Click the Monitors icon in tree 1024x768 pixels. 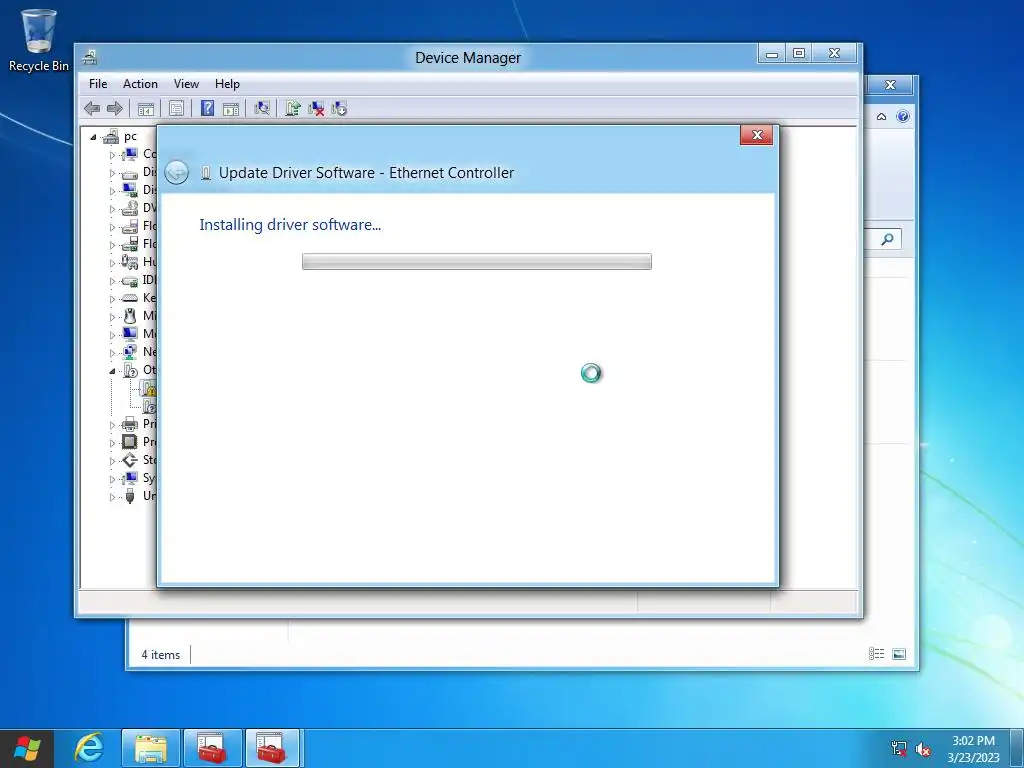tap(129, 334)
